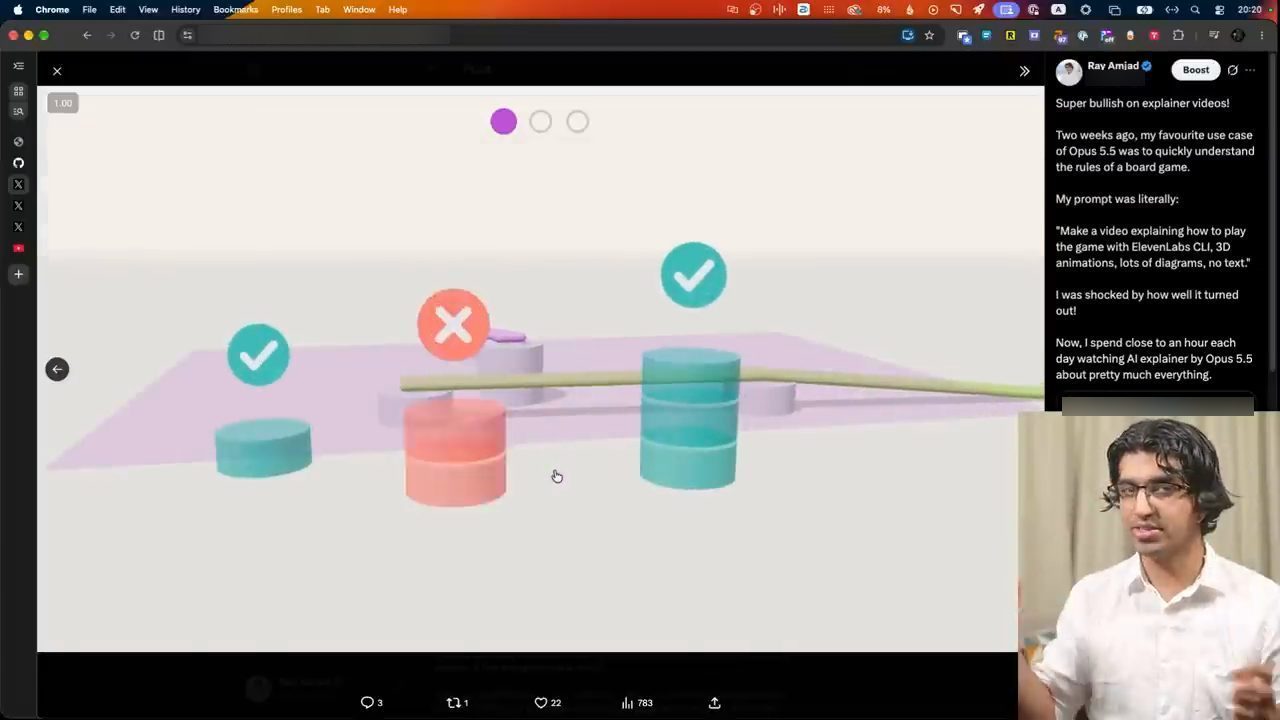Open the Bookmarks menu
The image size is (1280, 720).
coord(235,9)
